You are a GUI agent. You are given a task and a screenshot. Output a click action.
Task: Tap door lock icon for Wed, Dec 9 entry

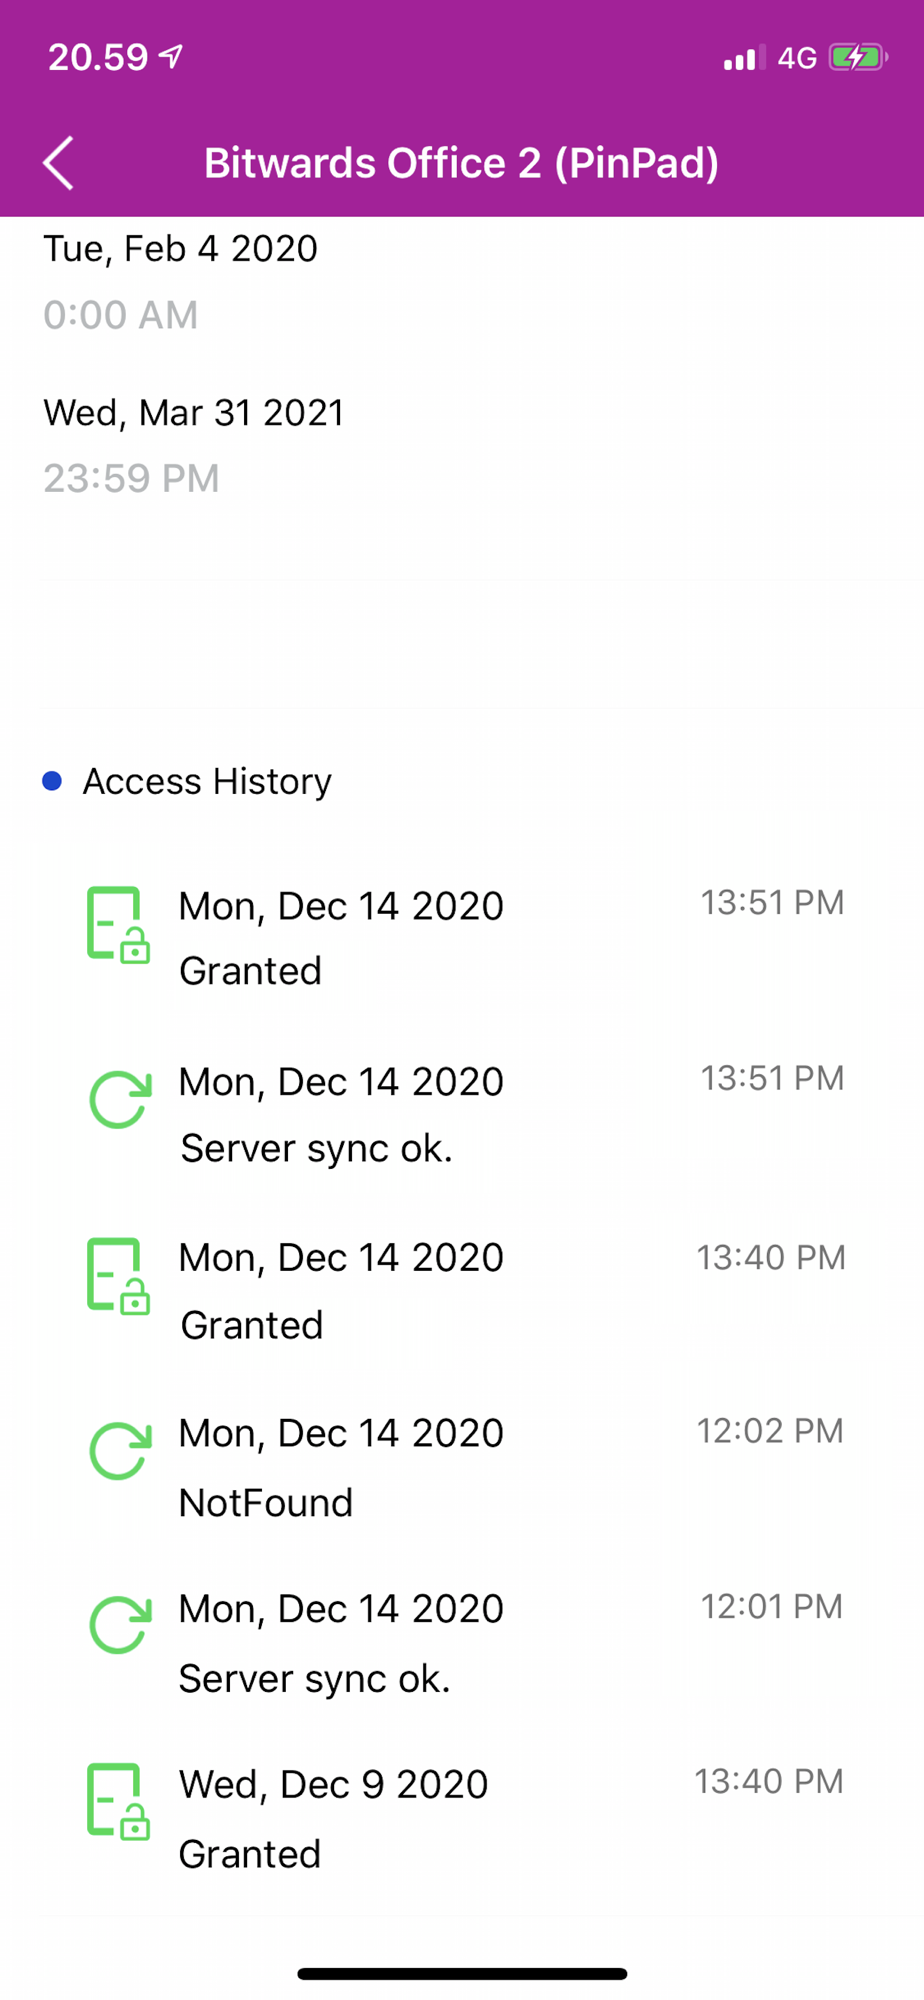118,1801
